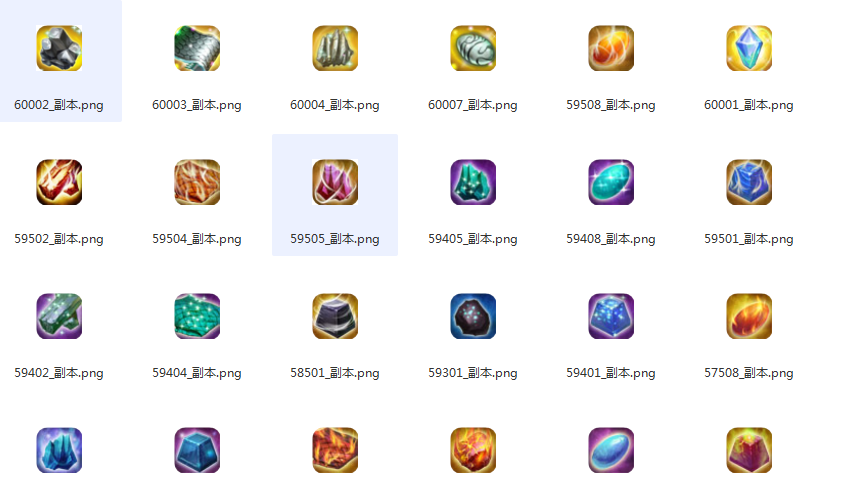Image resolution: width=844 pixels, height=484 pixels.
Task: Select the 60004_副本.png gray crystal icon
Action: pyautogui.click(x=335, y=48)
